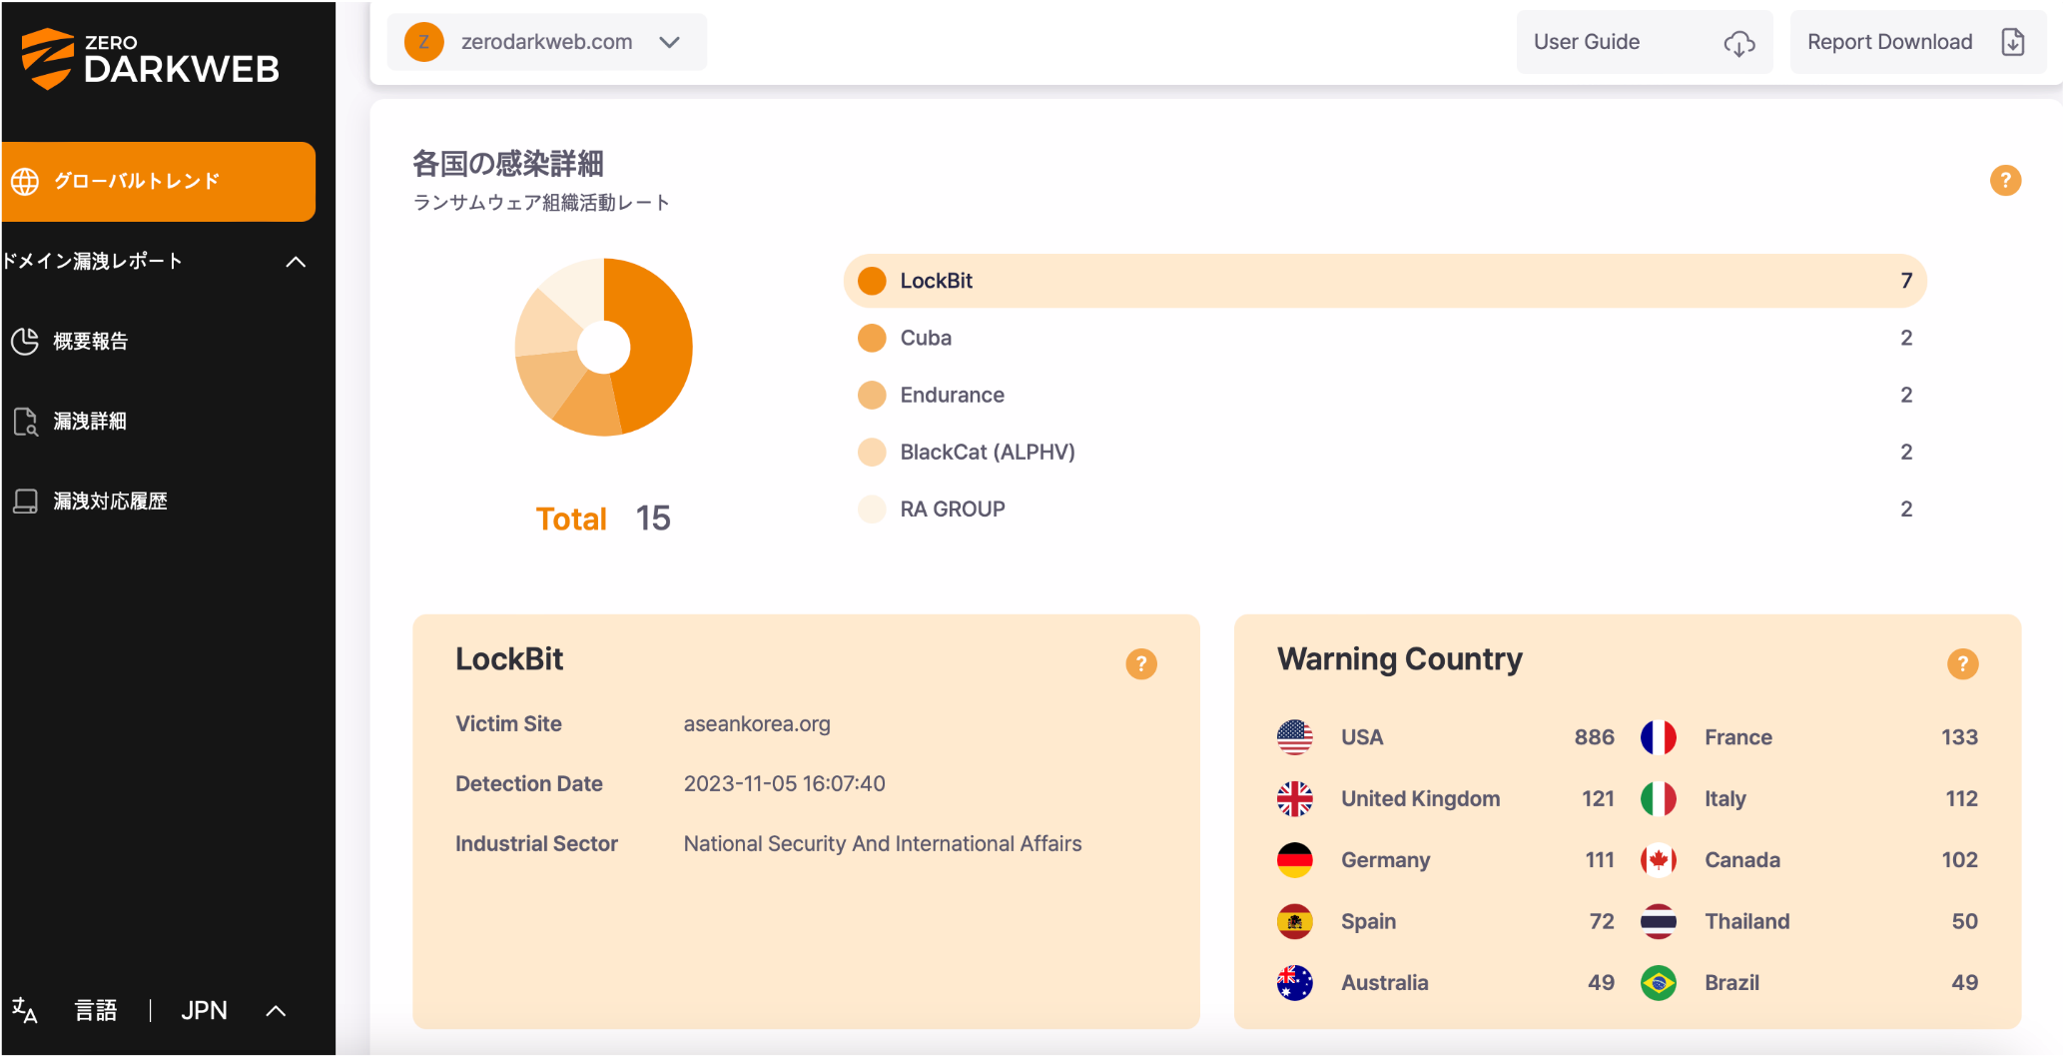Click the Brazil flag icon
The height and width of the screenshot is (1057, 2065).
tap(1658, 983)
